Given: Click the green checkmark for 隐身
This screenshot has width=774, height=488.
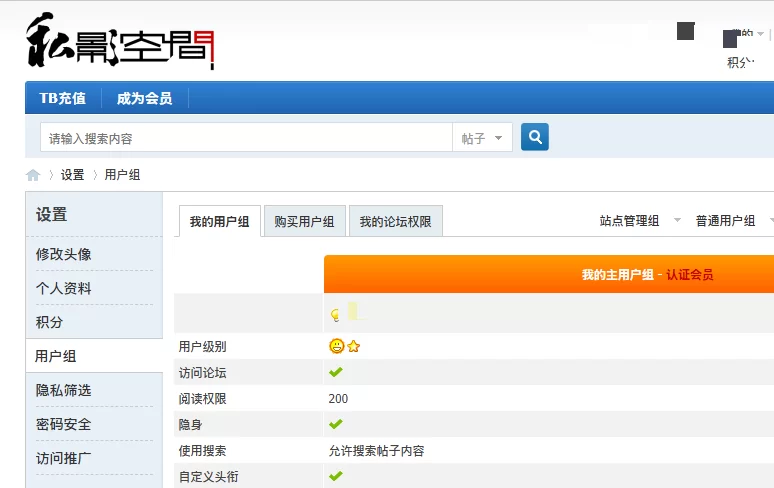Looking at the screenshot, I should tap(336, 424).
